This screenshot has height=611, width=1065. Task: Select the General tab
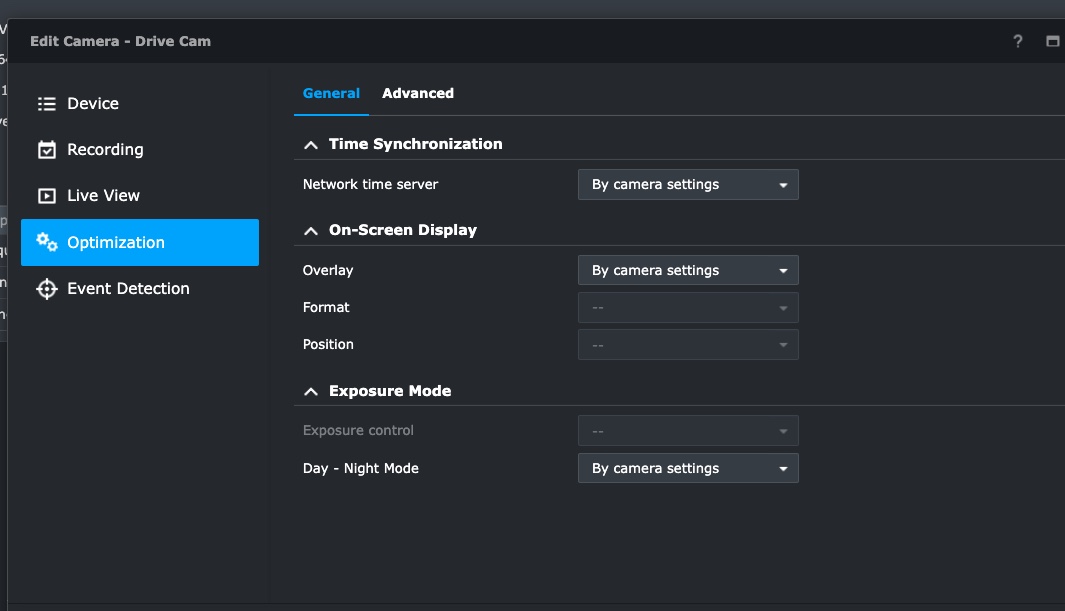[x=331, y=93]
